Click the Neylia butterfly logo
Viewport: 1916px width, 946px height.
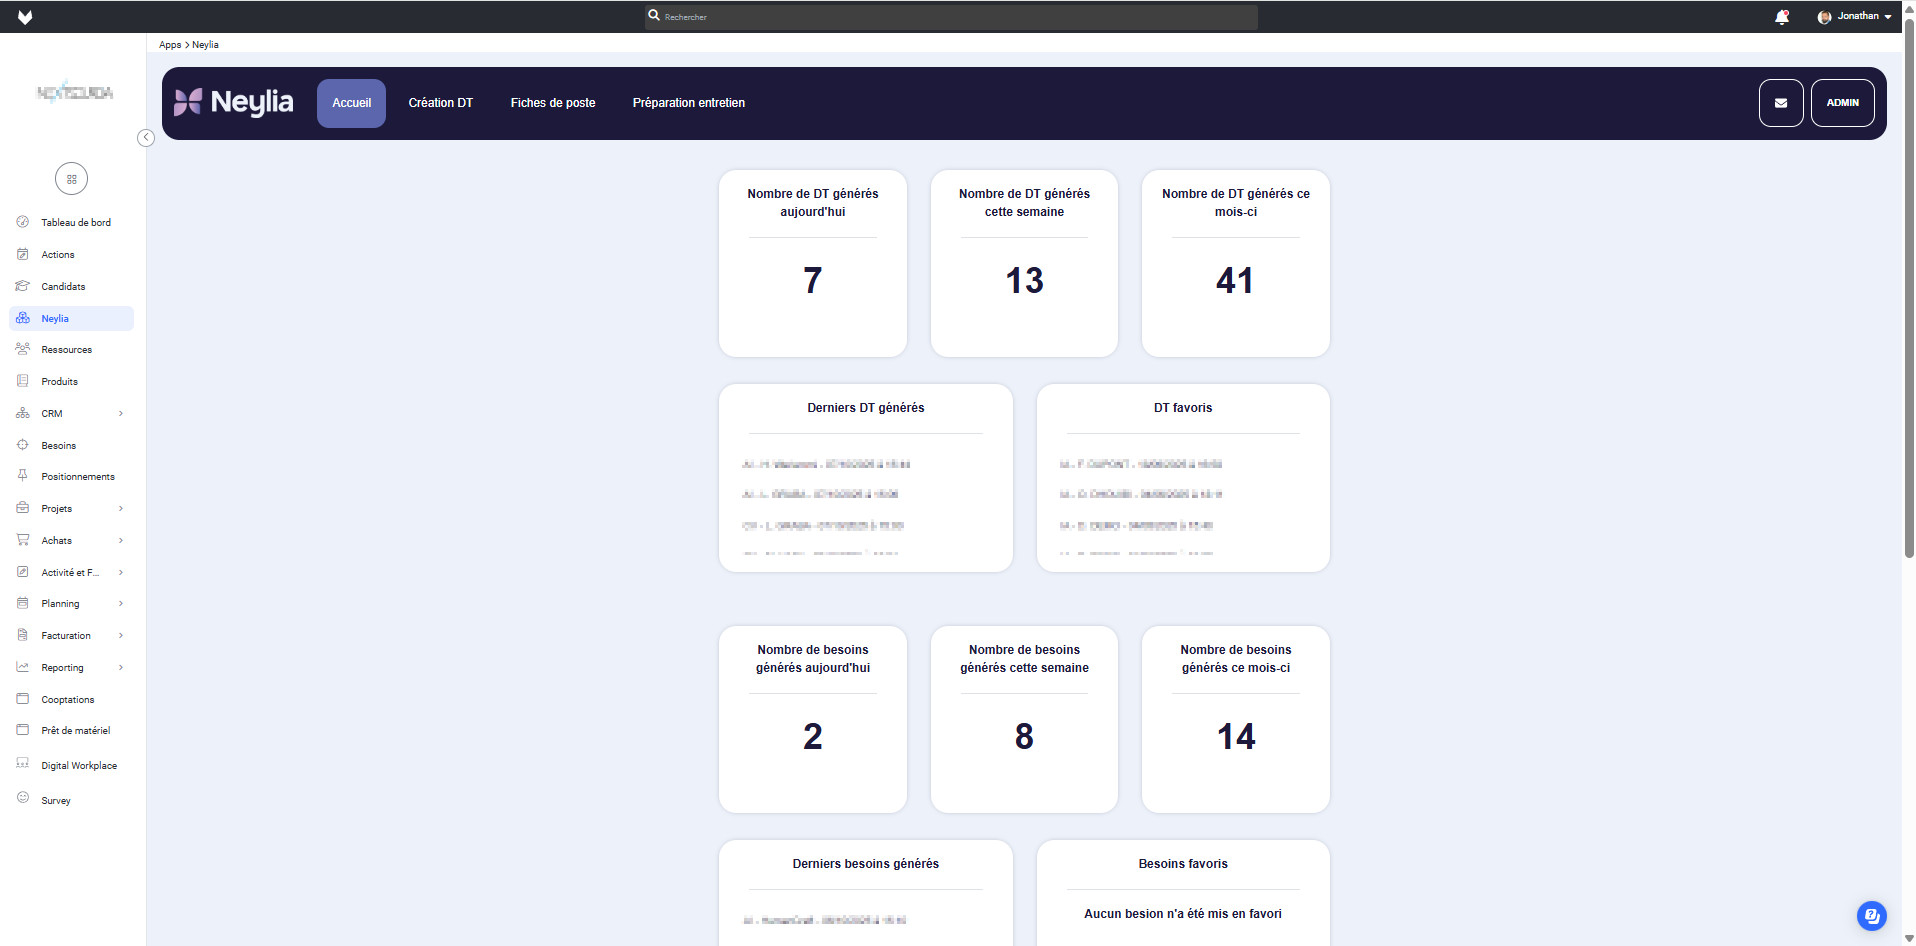[188, 102]
